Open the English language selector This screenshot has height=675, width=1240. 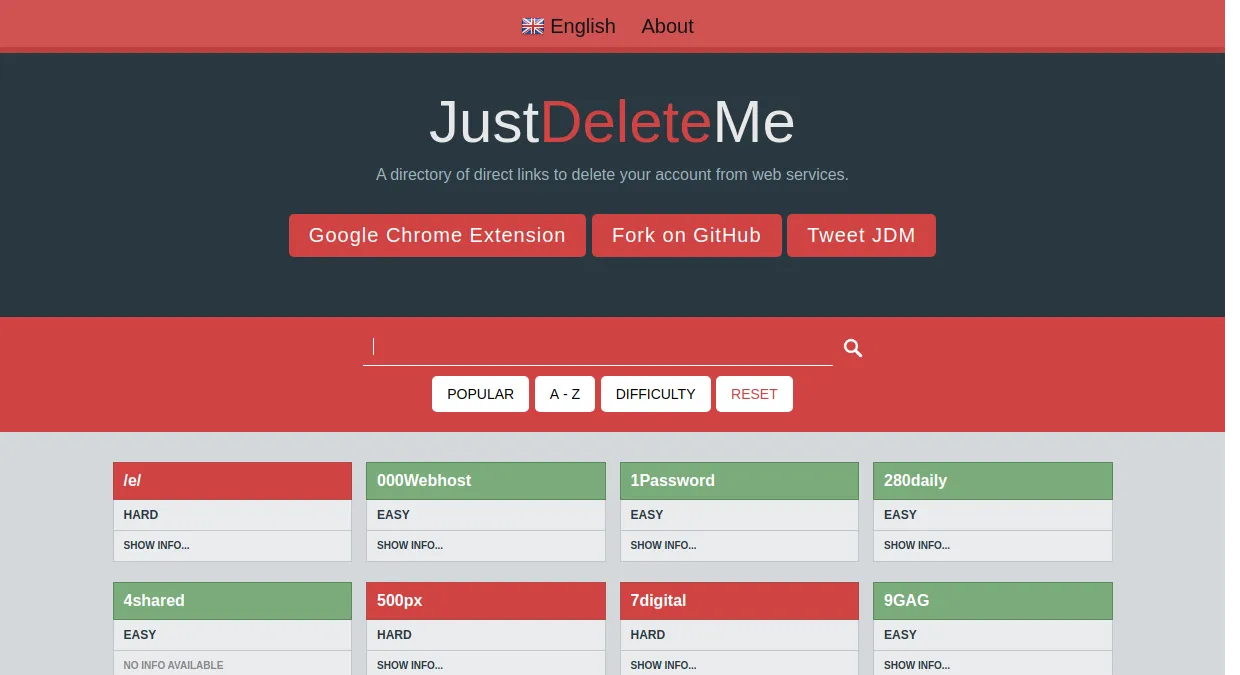[x=569, y=26]
